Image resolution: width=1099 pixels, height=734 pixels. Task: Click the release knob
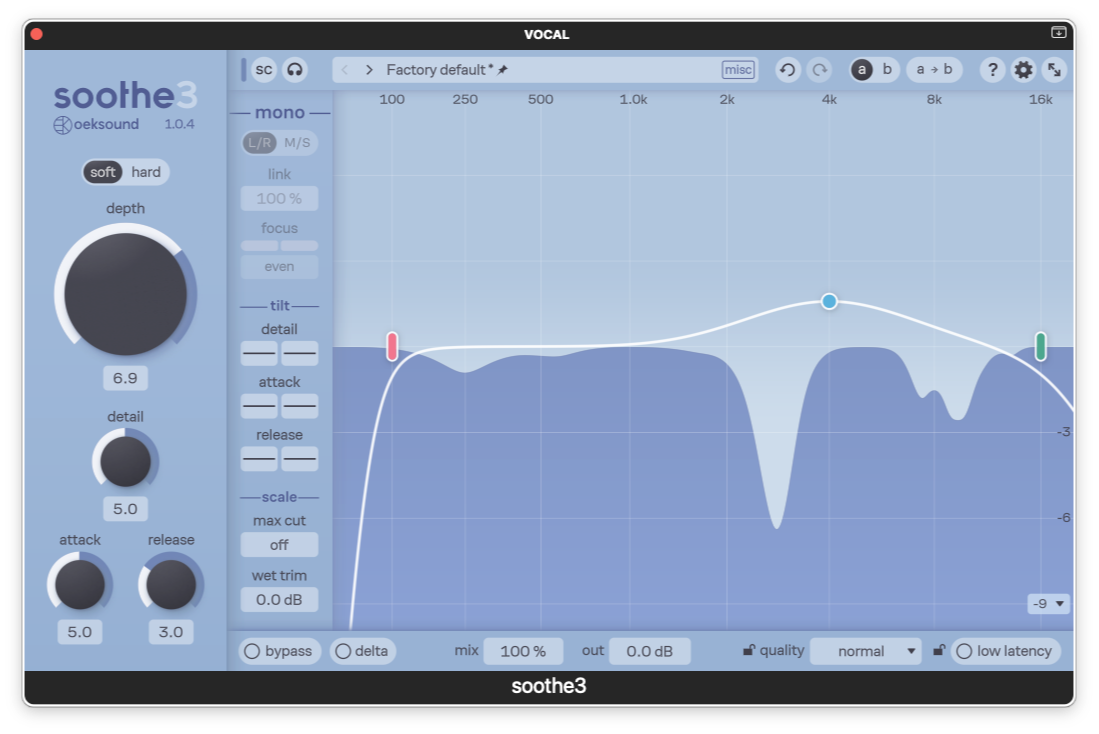[x=170, y=584]
